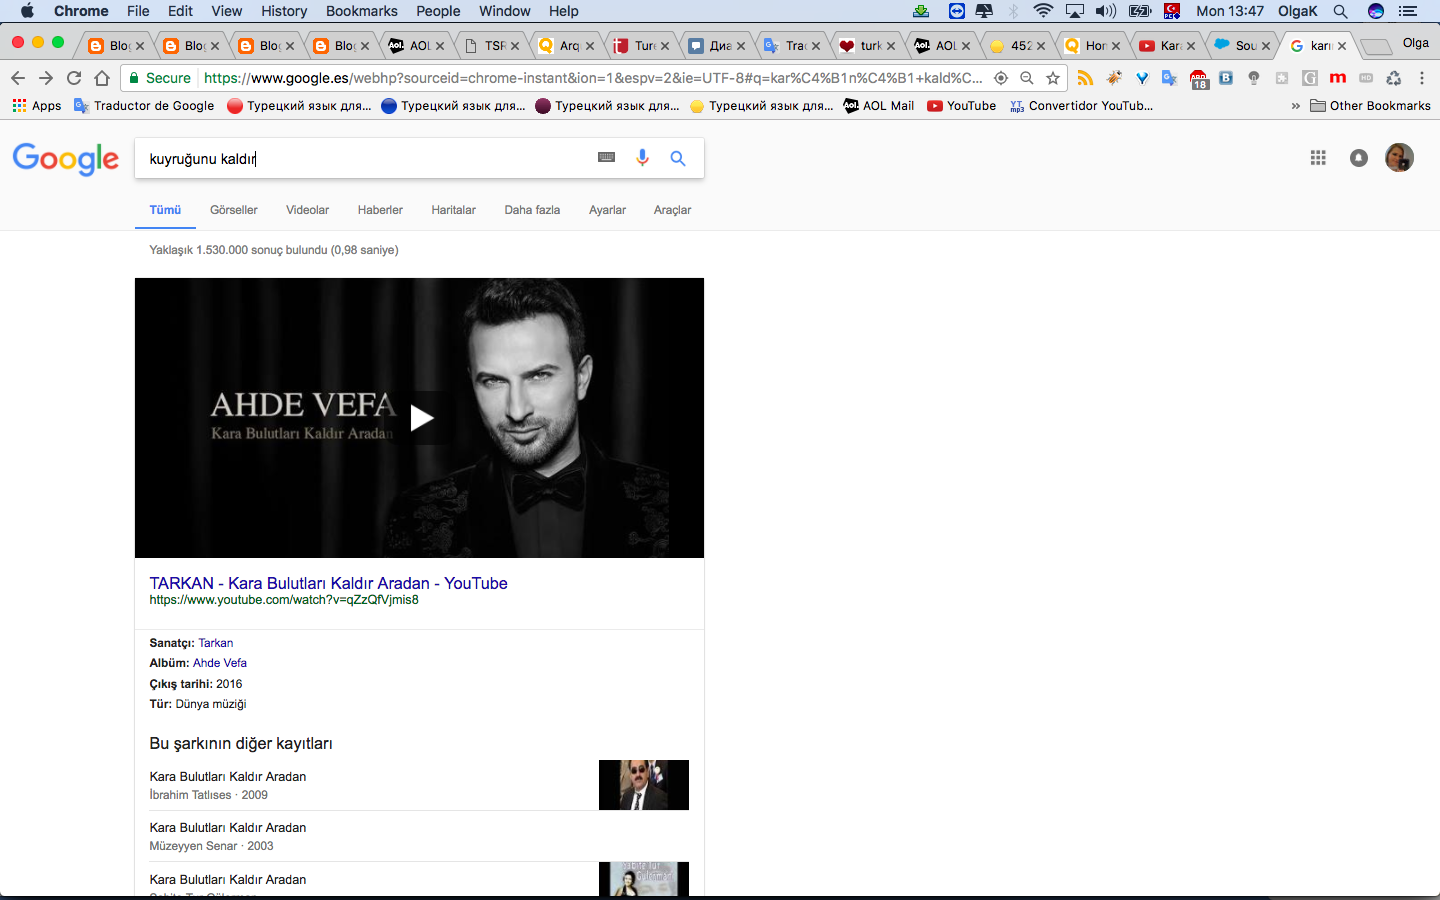
Task: Click the blue B extension icon
Action: click(x=1226, y=78)
